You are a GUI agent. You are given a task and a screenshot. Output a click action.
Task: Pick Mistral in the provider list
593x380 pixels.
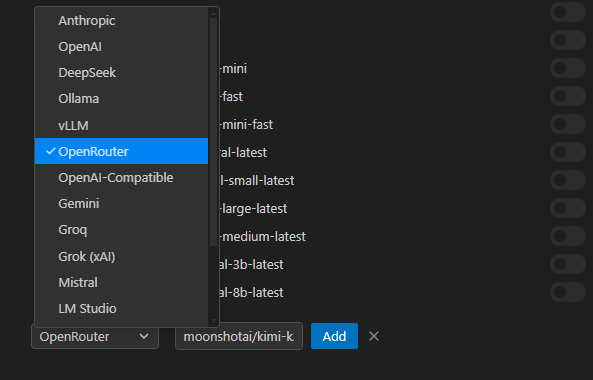(121, 282)
